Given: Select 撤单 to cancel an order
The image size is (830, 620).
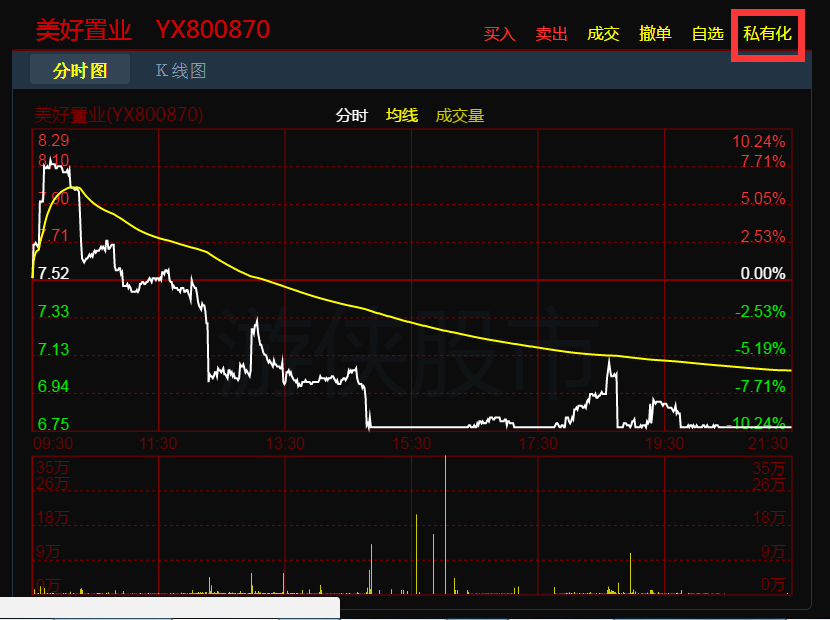Looking at the screenshot, I should (655, 34).
